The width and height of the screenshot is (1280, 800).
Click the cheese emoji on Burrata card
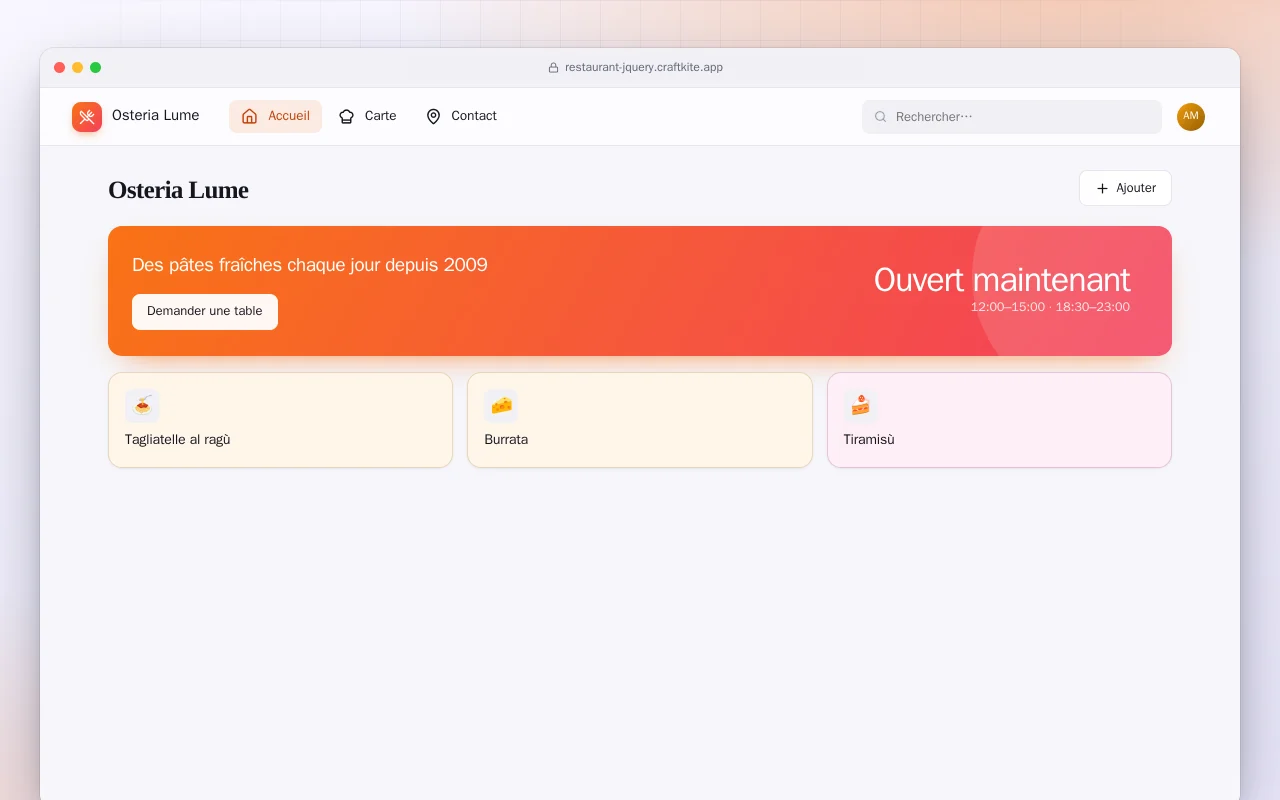[501, 406]
